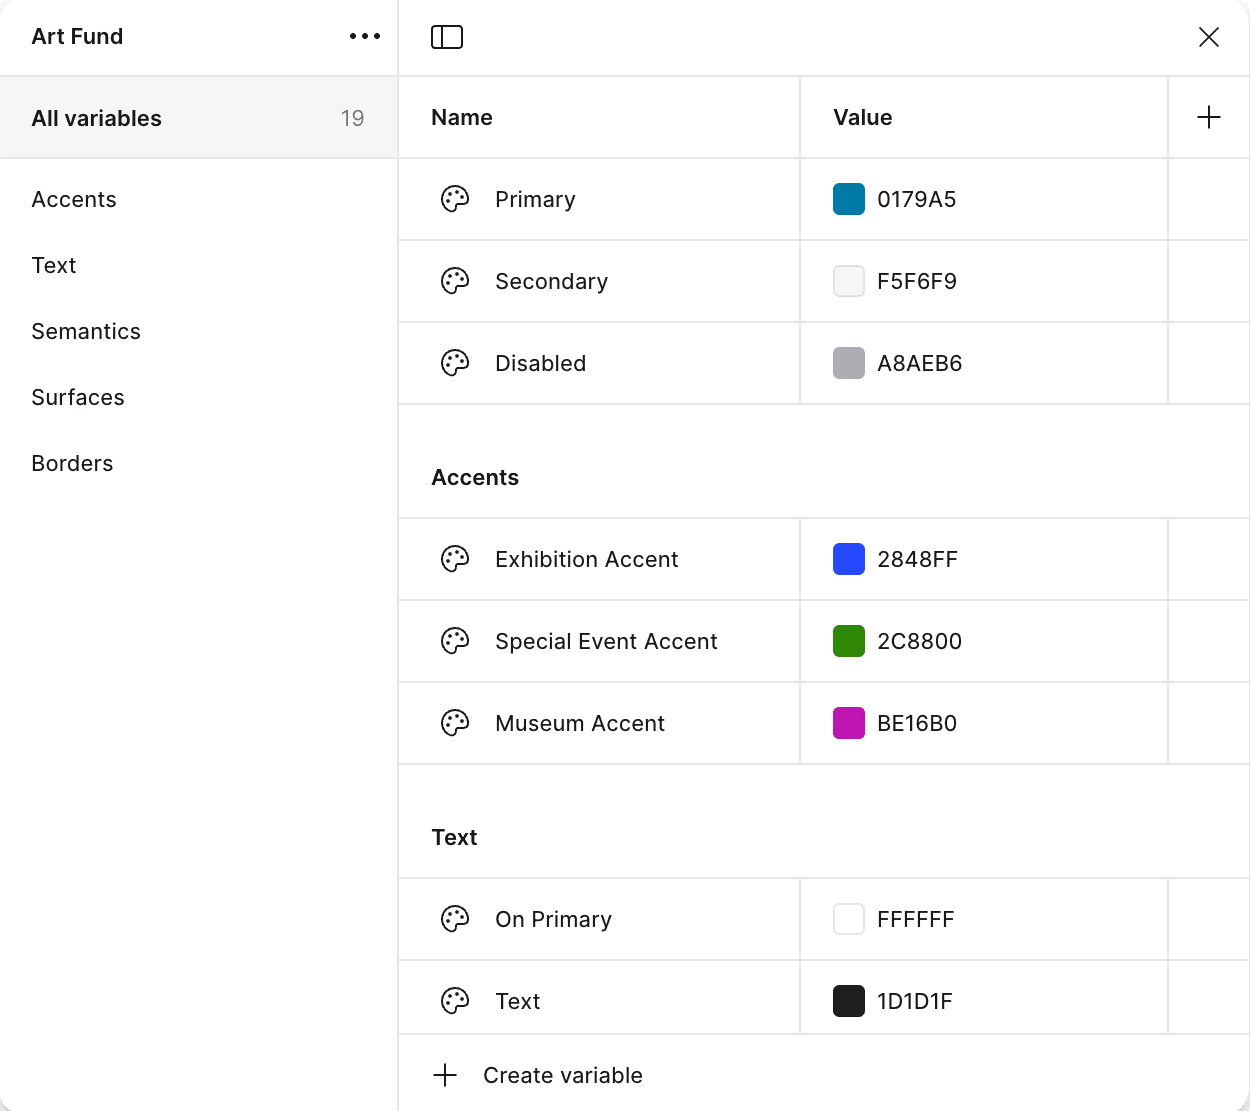Click the hex value BE16B0

(916, 723)
